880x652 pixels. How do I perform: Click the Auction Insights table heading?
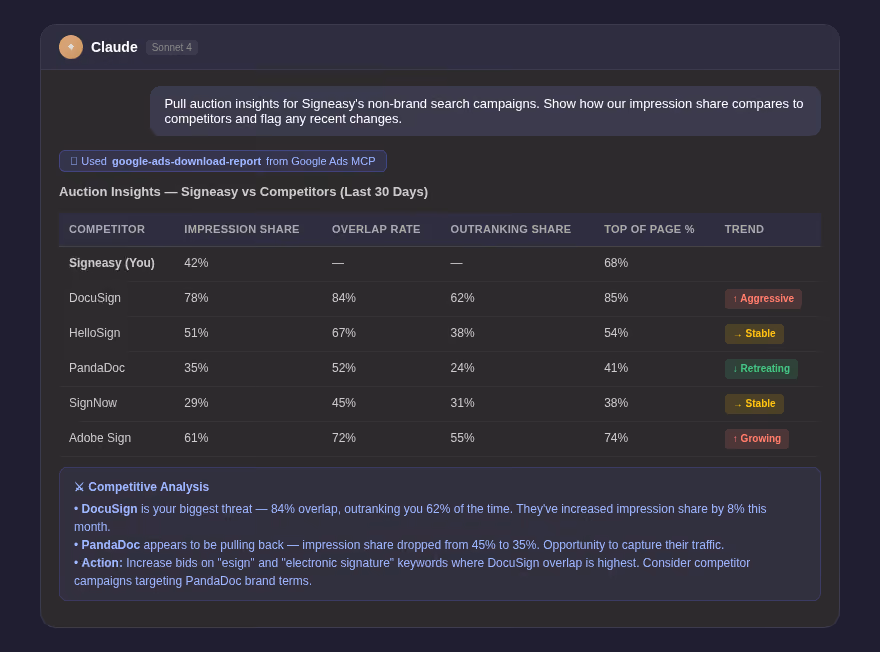pyautogui.click(x=244, y=192)
